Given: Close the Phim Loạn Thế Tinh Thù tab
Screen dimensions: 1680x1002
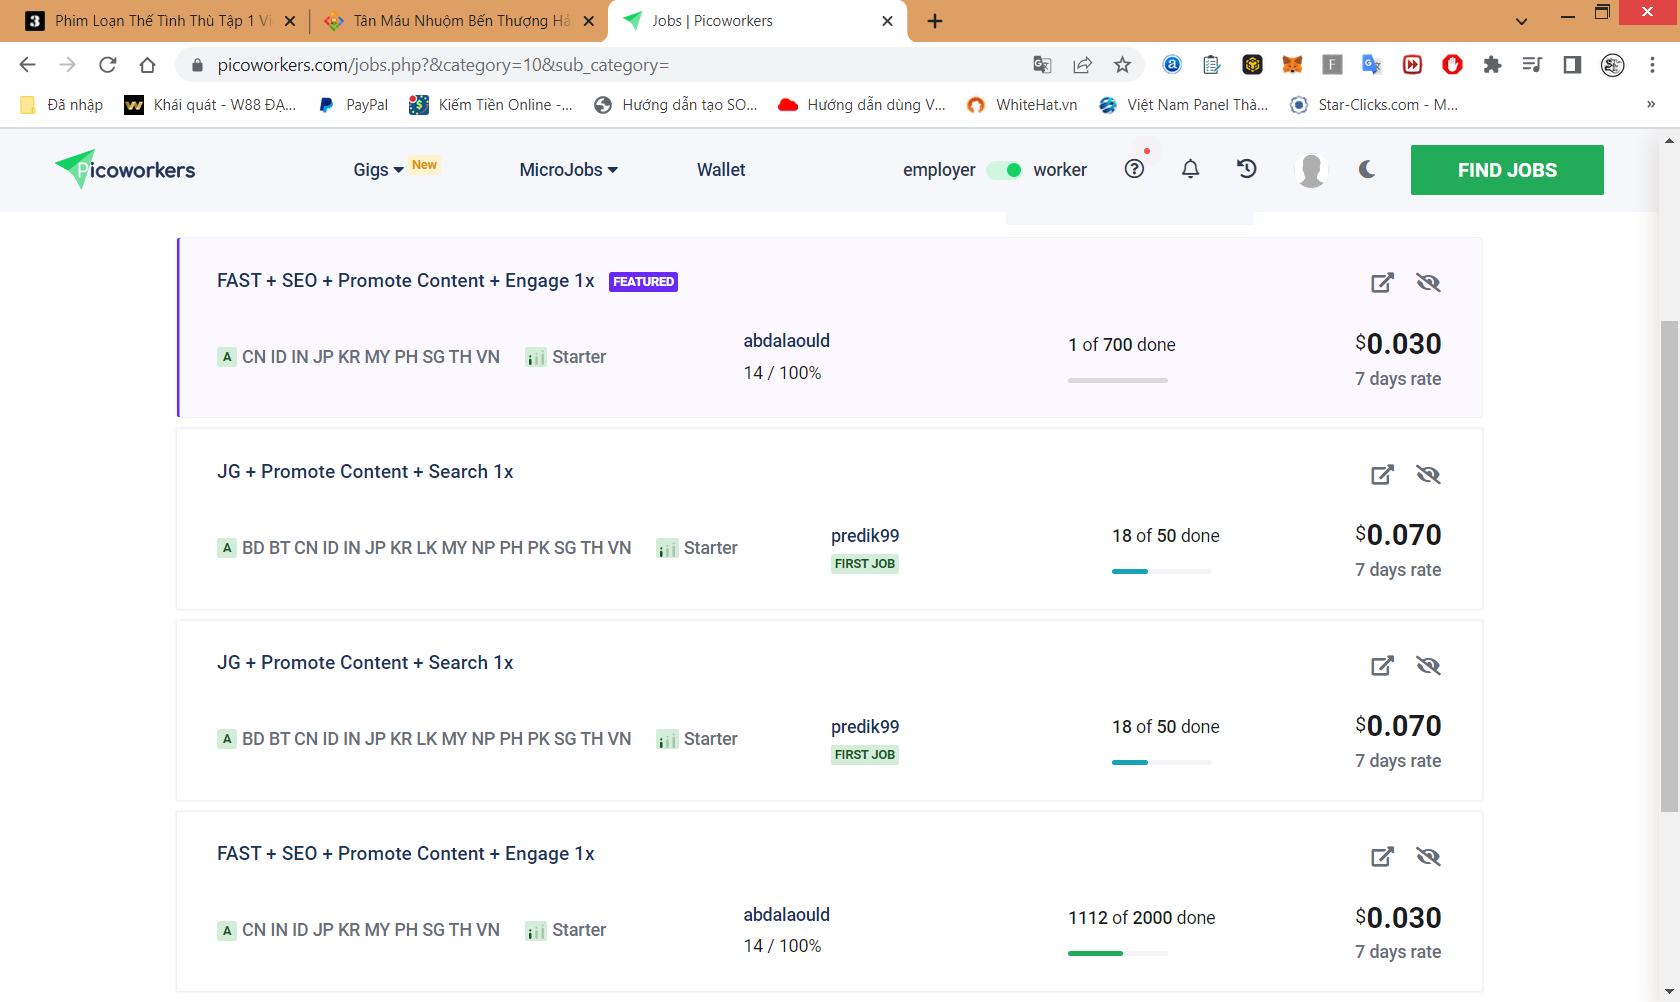Looking at the screenshot, I should (290, 21).
